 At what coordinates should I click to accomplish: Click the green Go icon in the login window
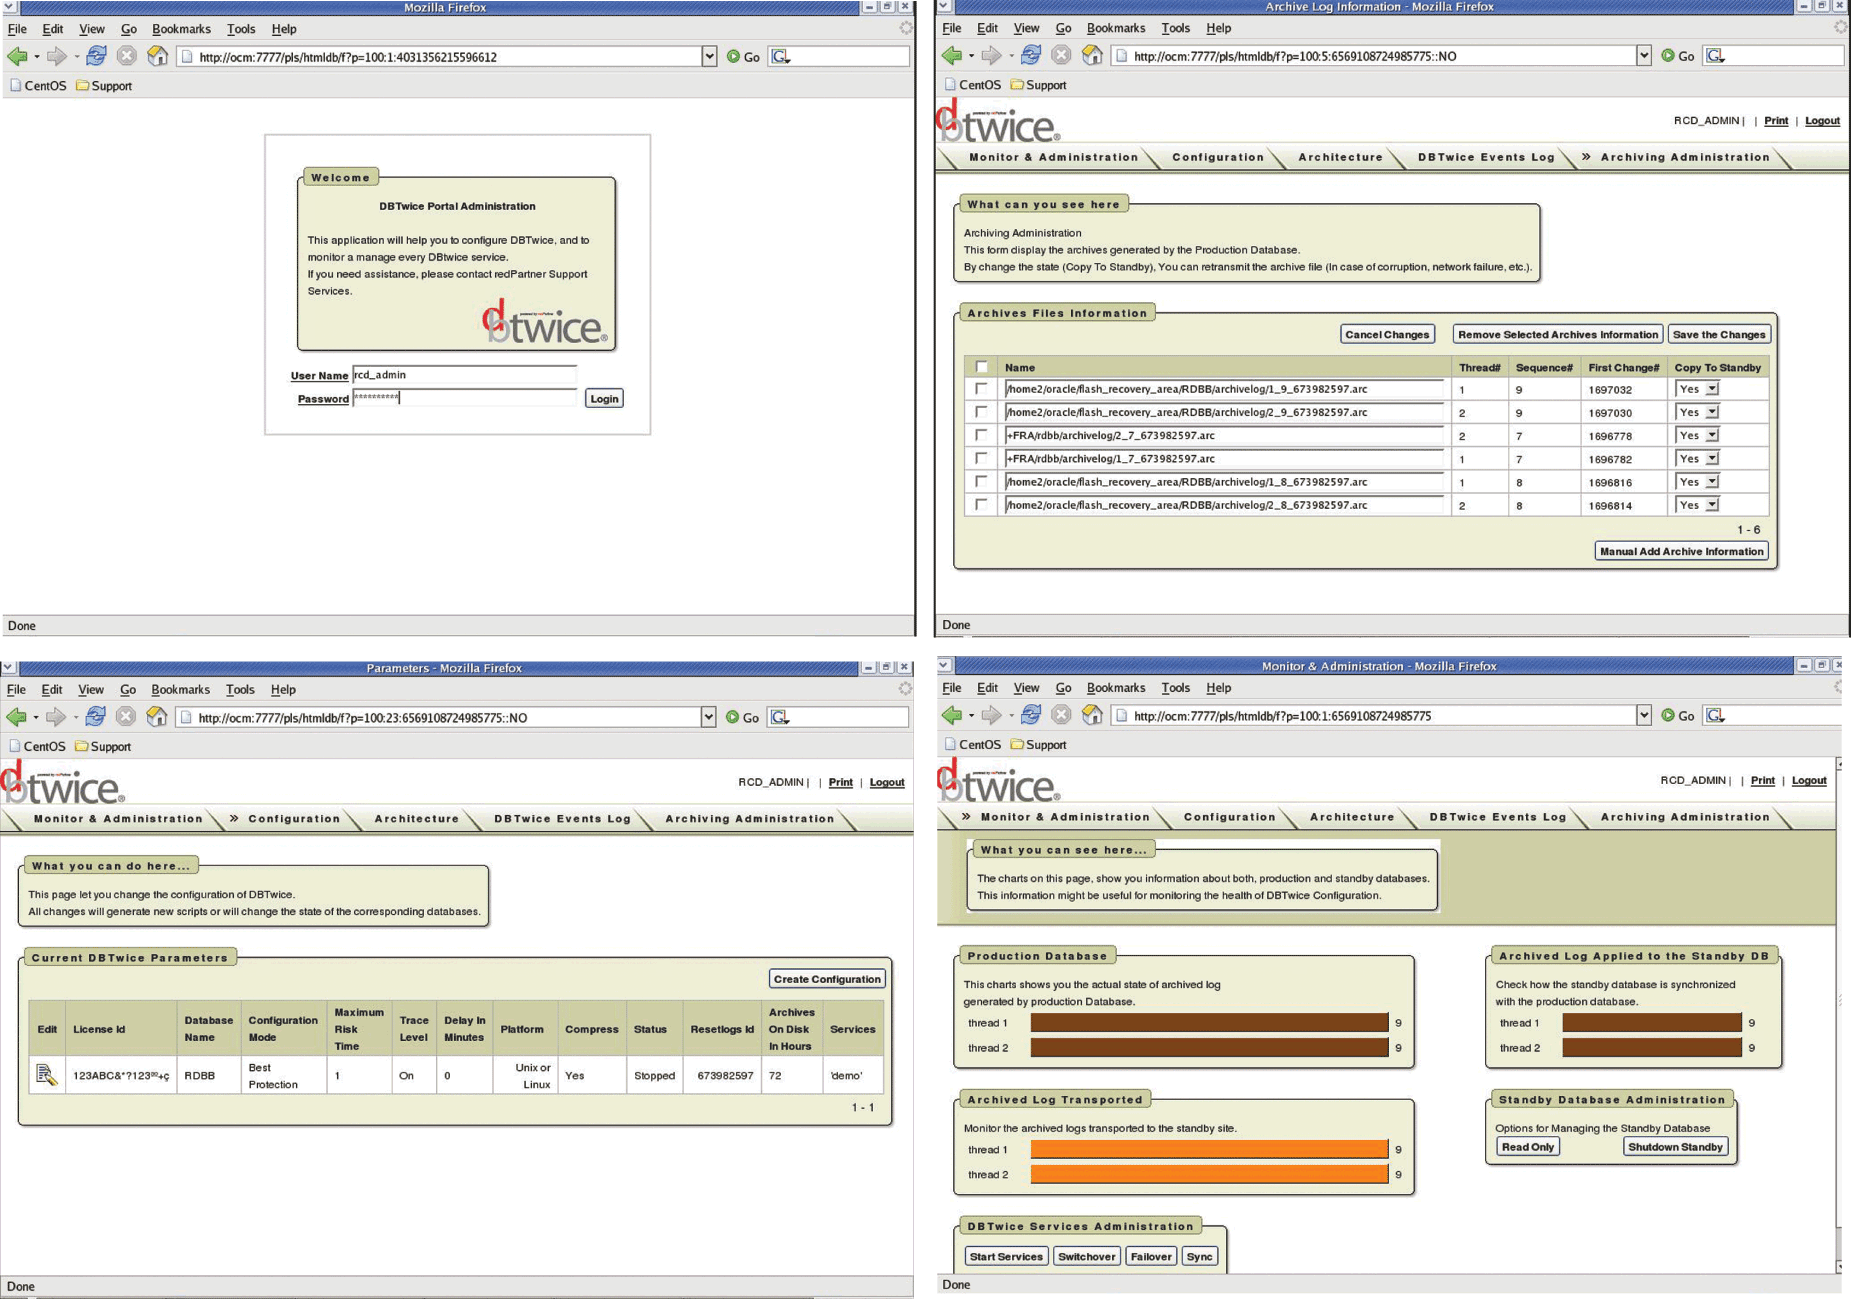click(733, 57)
